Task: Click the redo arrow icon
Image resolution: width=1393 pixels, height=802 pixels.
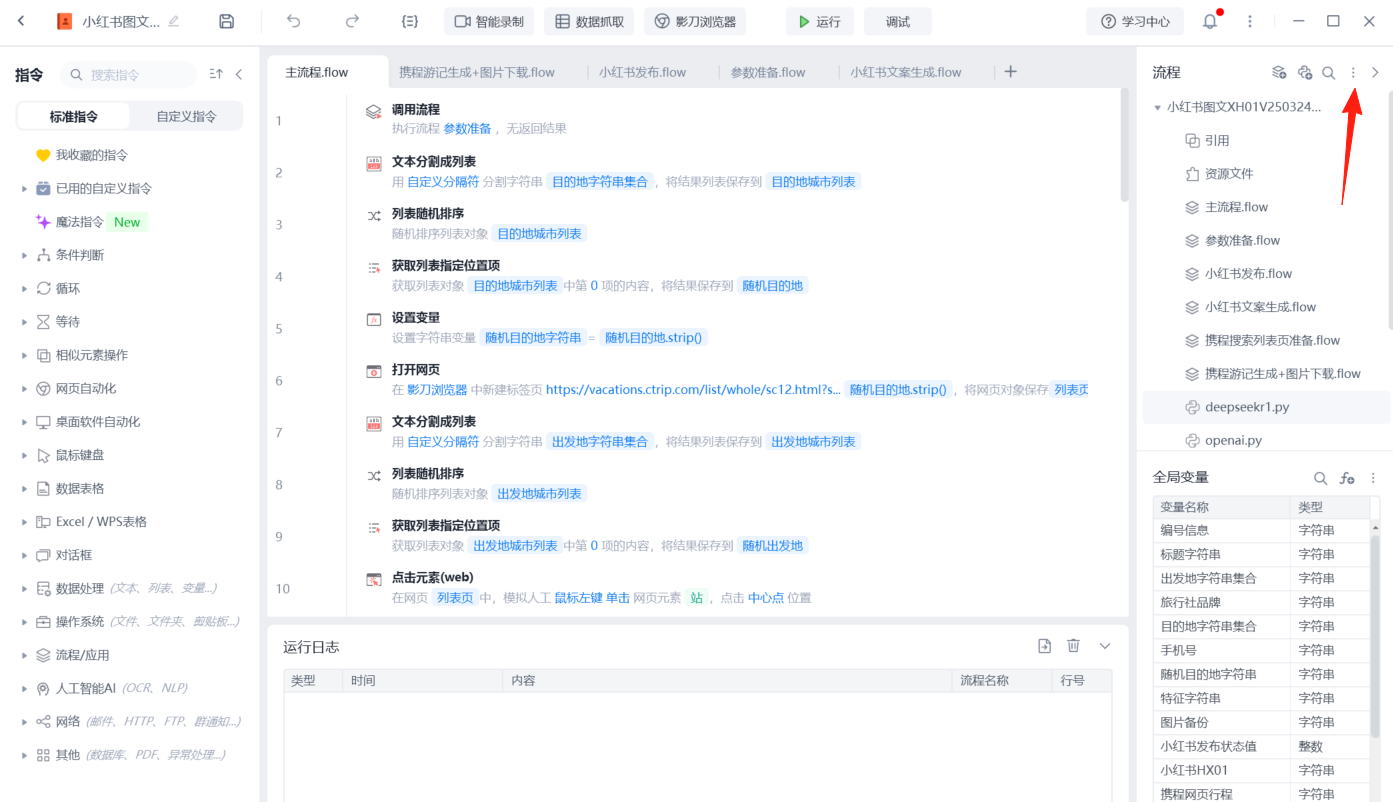Action: tap(352, 21)
